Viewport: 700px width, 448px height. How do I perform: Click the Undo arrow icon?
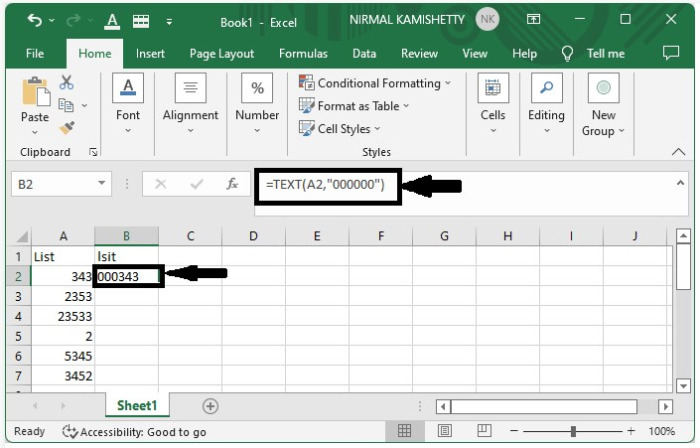point(34,20)
